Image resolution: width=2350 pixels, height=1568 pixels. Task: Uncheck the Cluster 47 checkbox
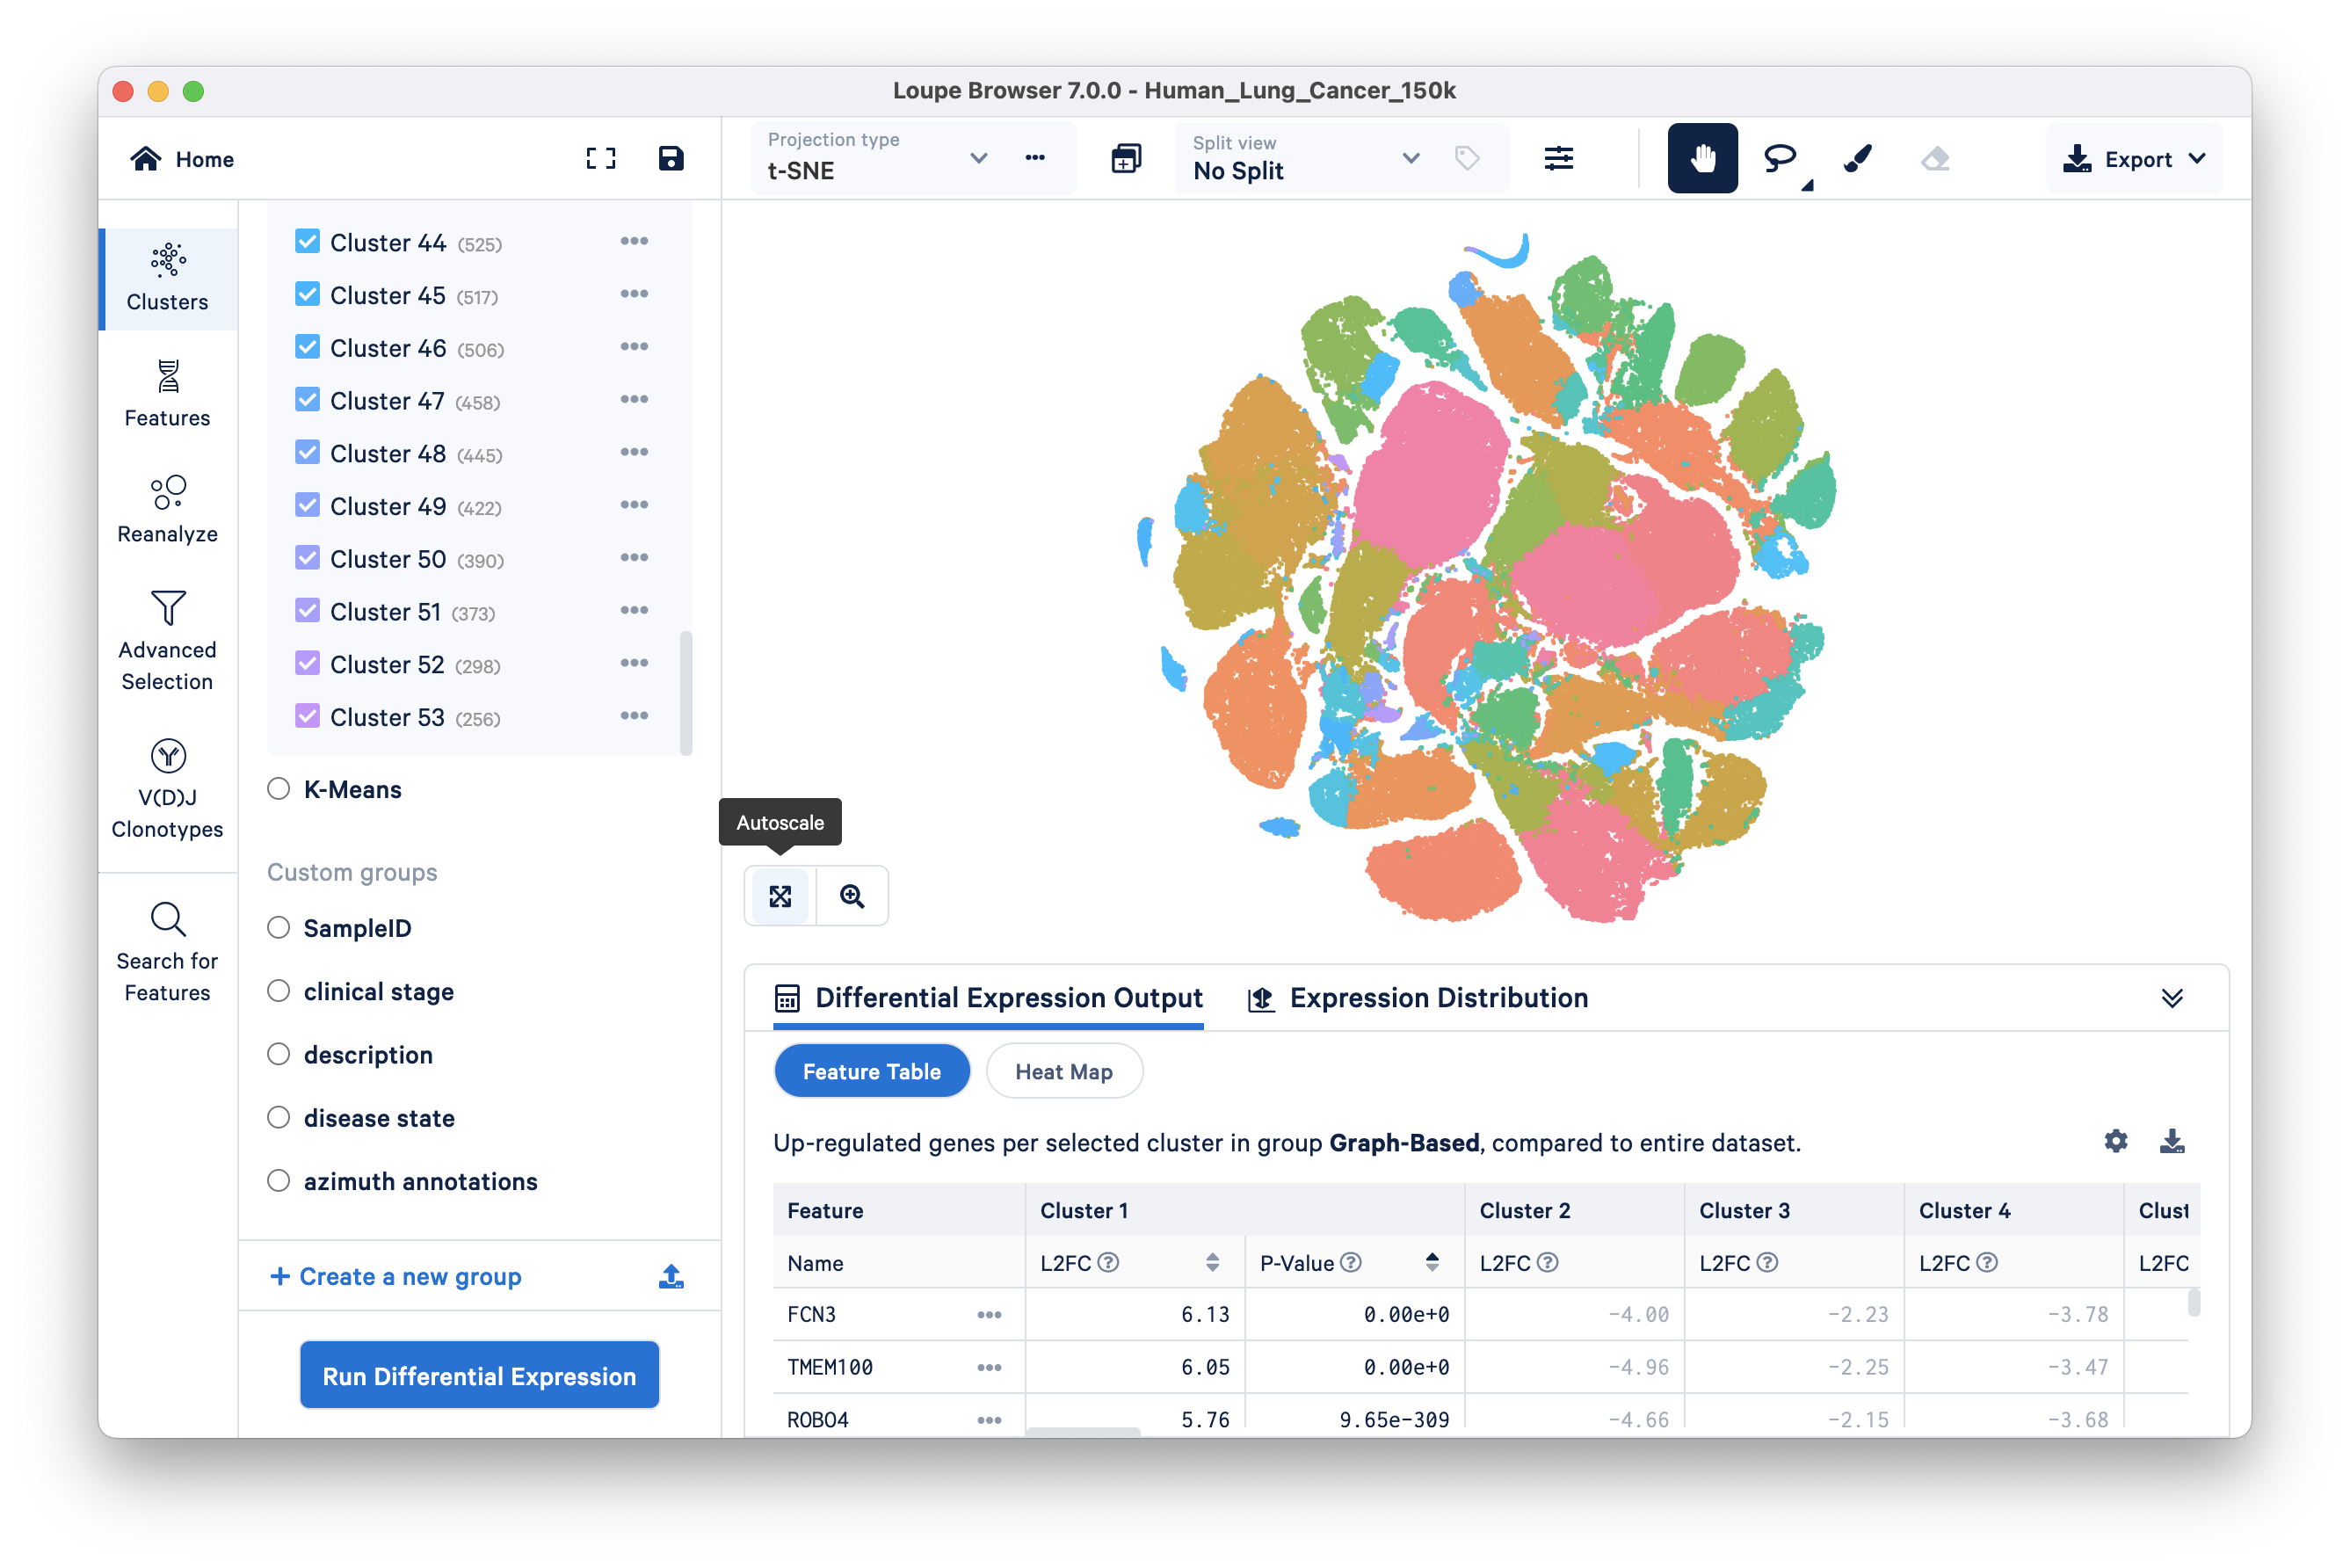tap(308, 400)
